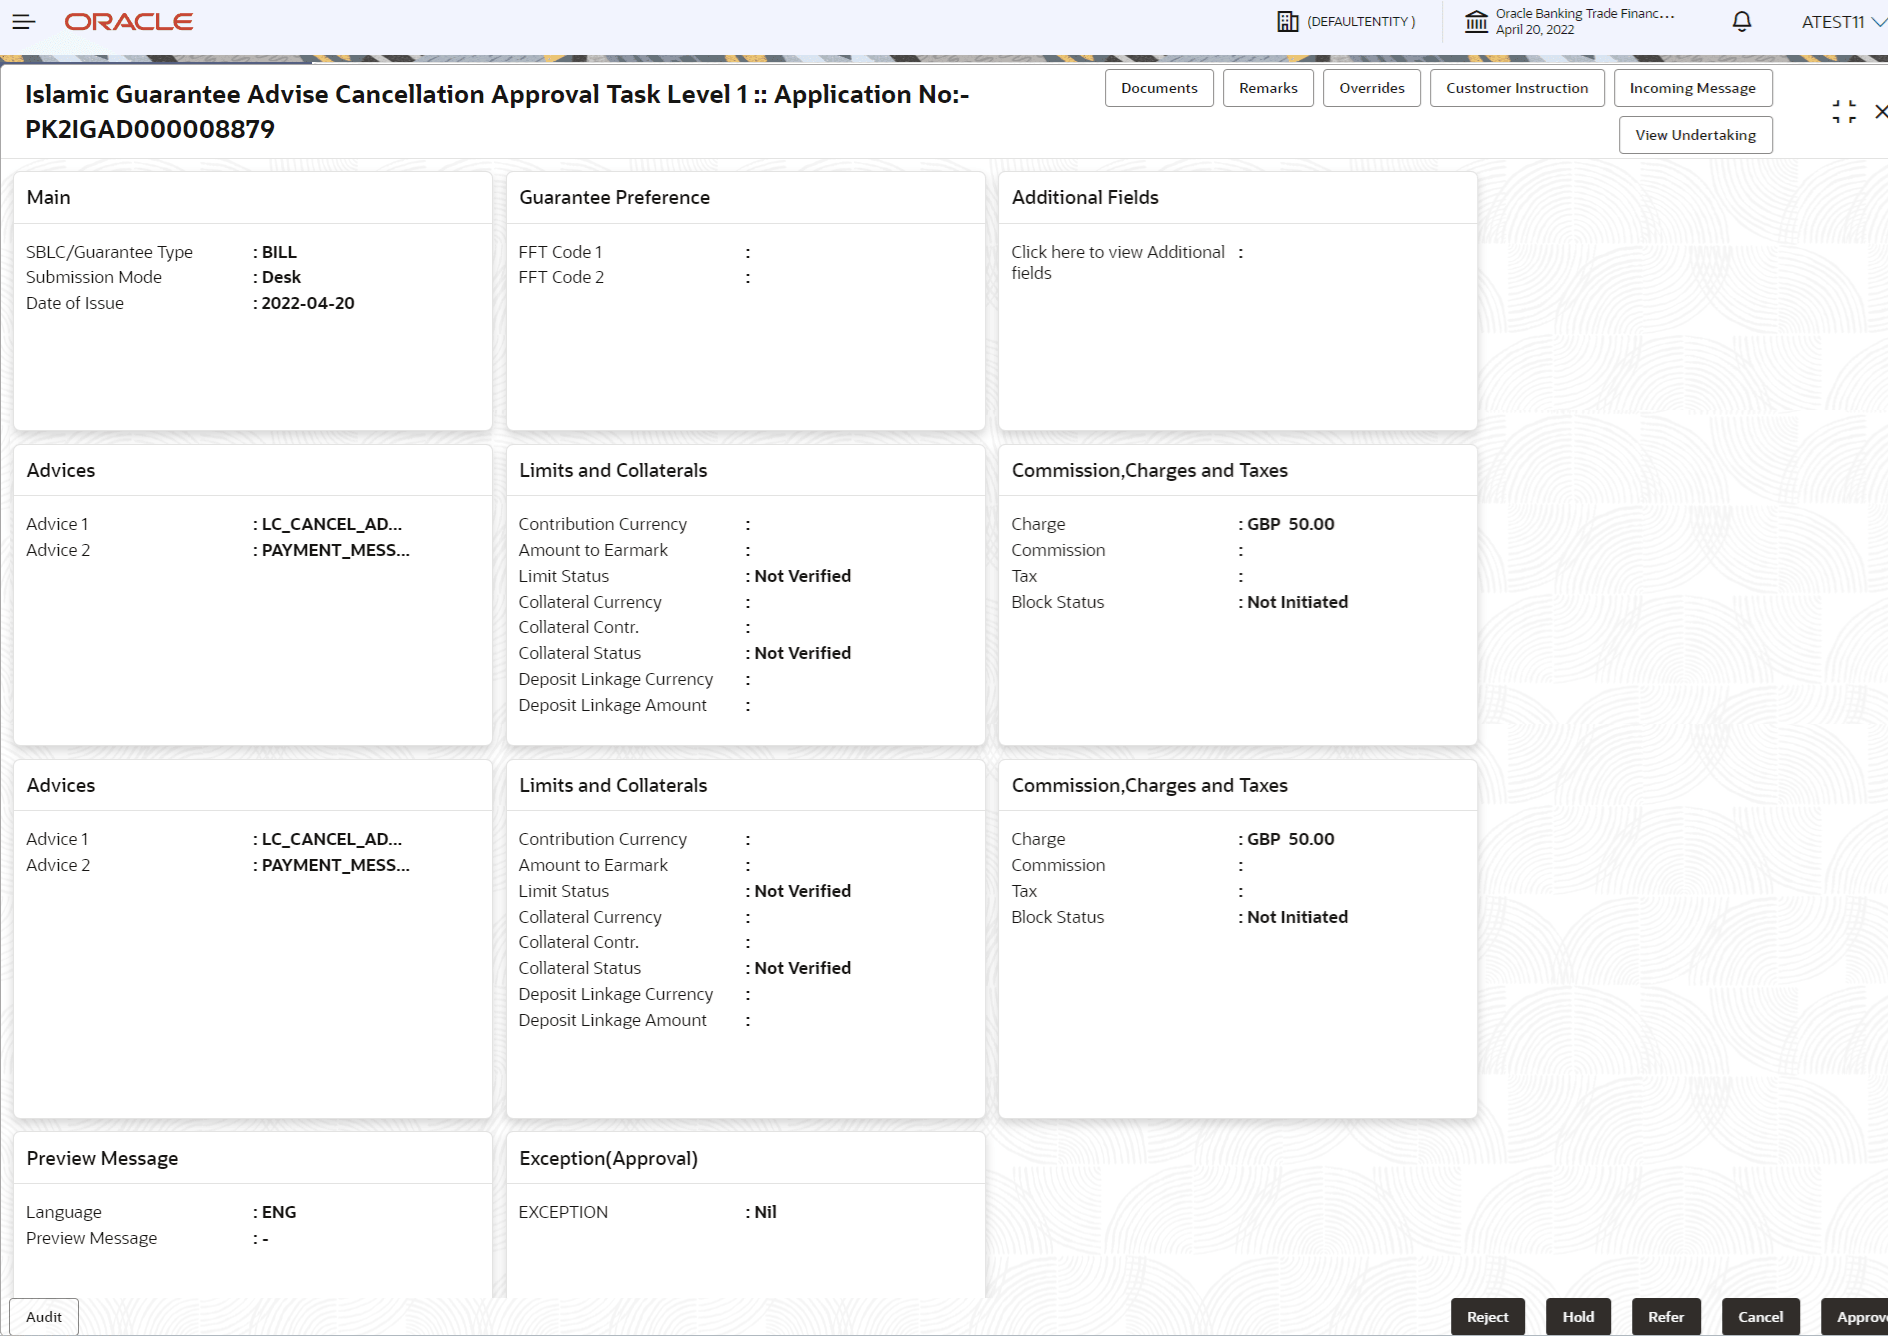This screenshot has width=1898, height=1338.
Task: Reject the cancellation task
Action: coord(1488,1316)
